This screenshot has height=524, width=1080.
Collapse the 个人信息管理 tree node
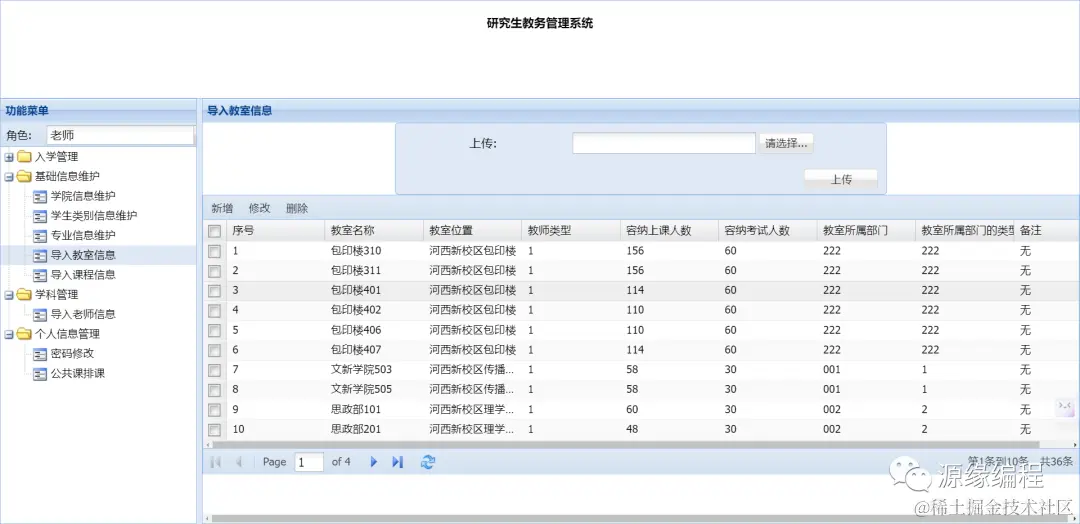pyautogui.click(x=9, y=335)
